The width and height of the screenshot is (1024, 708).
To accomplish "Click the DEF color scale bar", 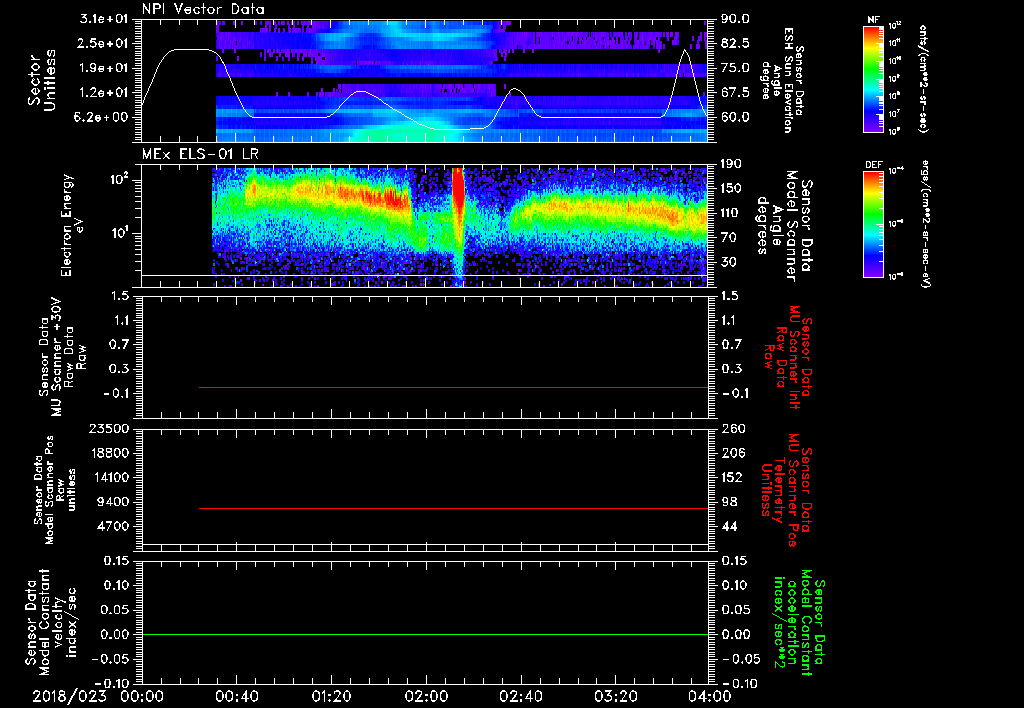I will (873, 224).
